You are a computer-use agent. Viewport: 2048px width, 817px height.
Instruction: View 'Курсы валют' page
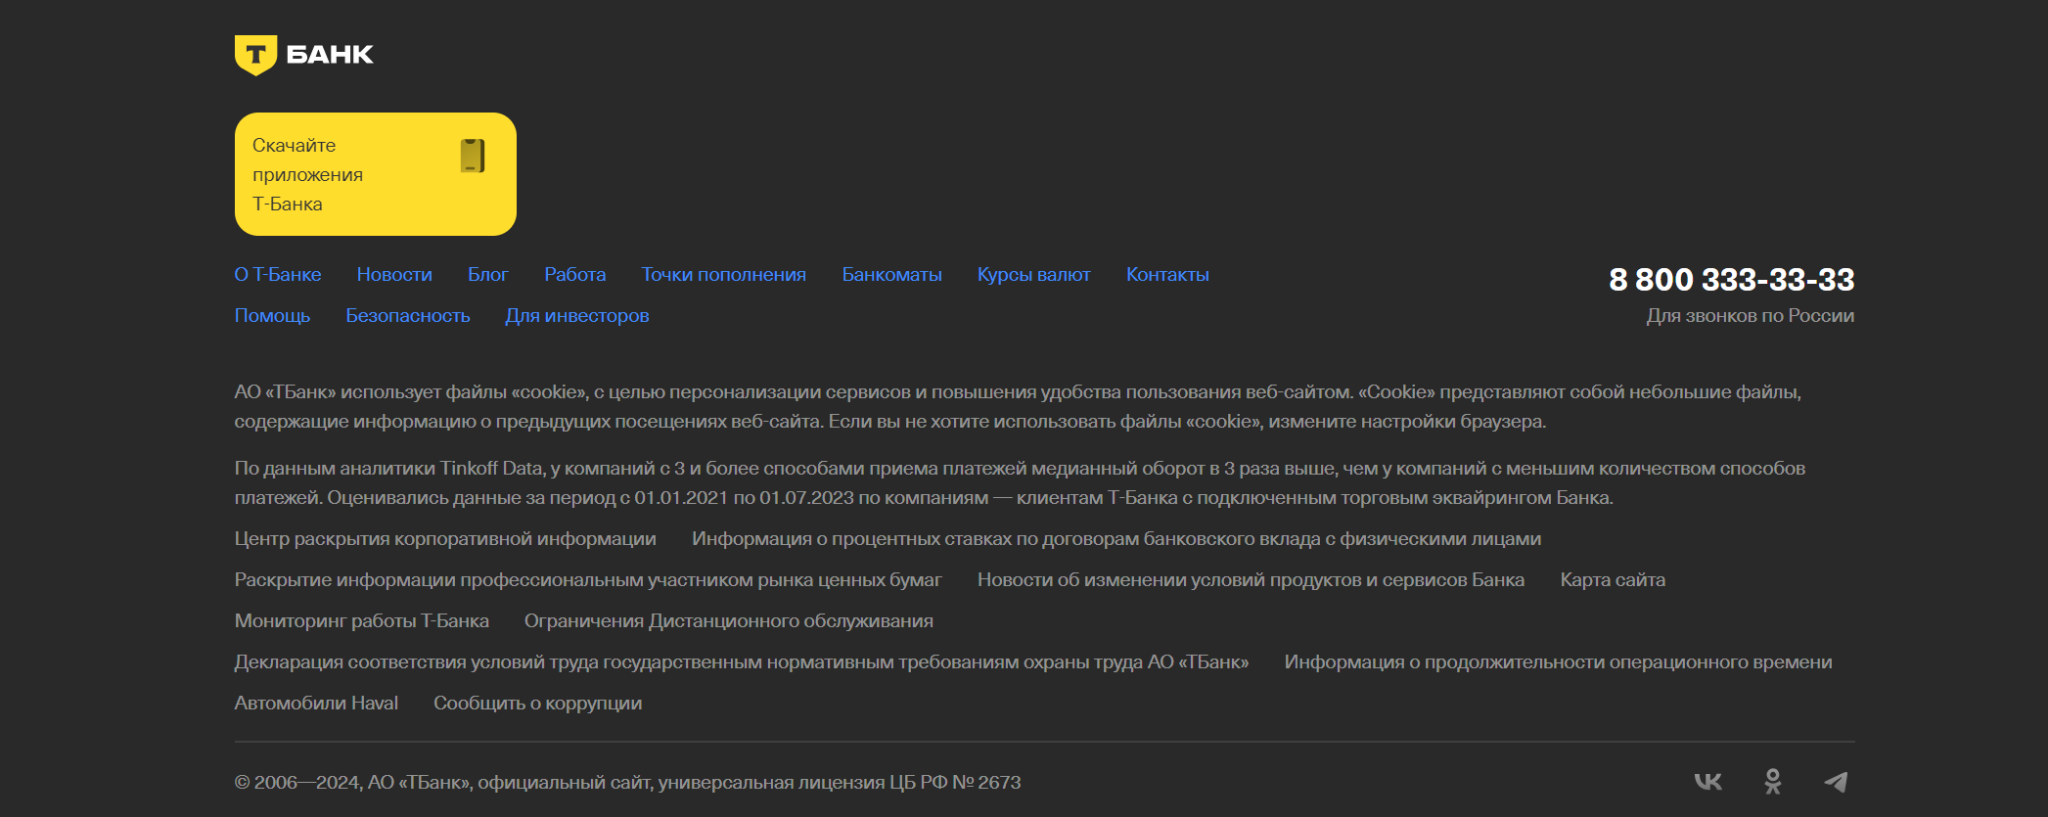pos(1033,275)
